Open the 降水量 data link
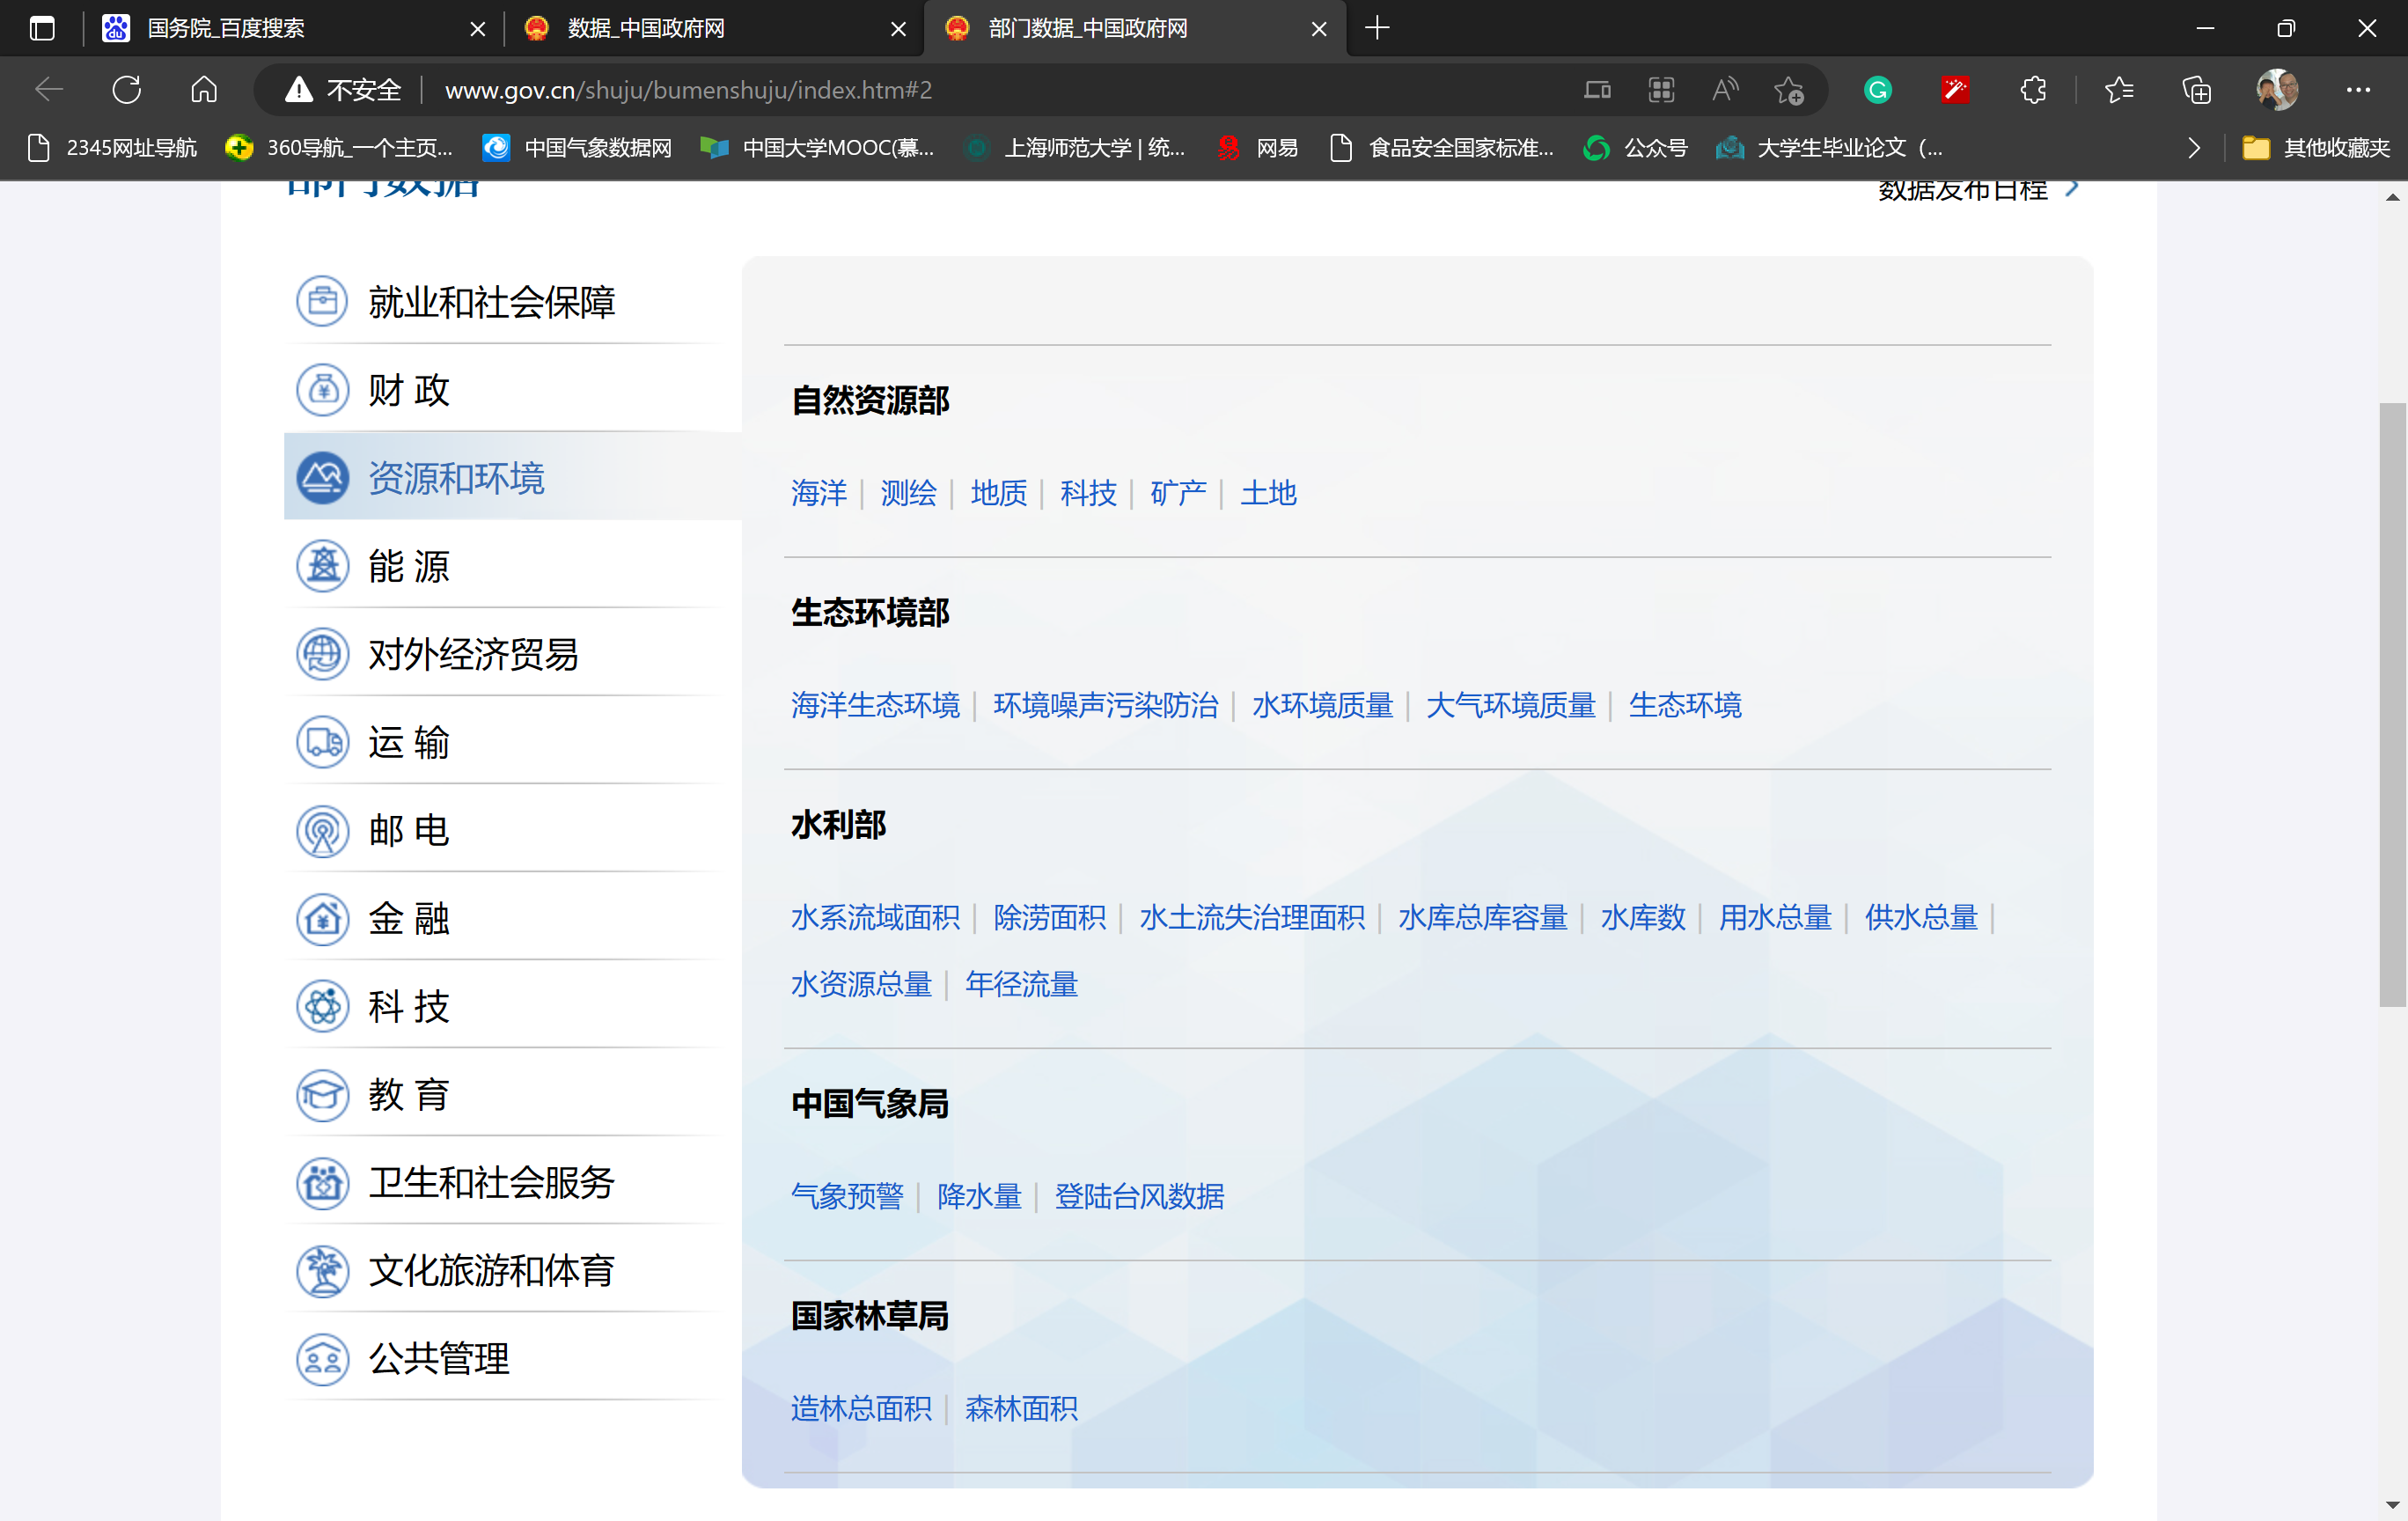 [x=978, y=1196]
